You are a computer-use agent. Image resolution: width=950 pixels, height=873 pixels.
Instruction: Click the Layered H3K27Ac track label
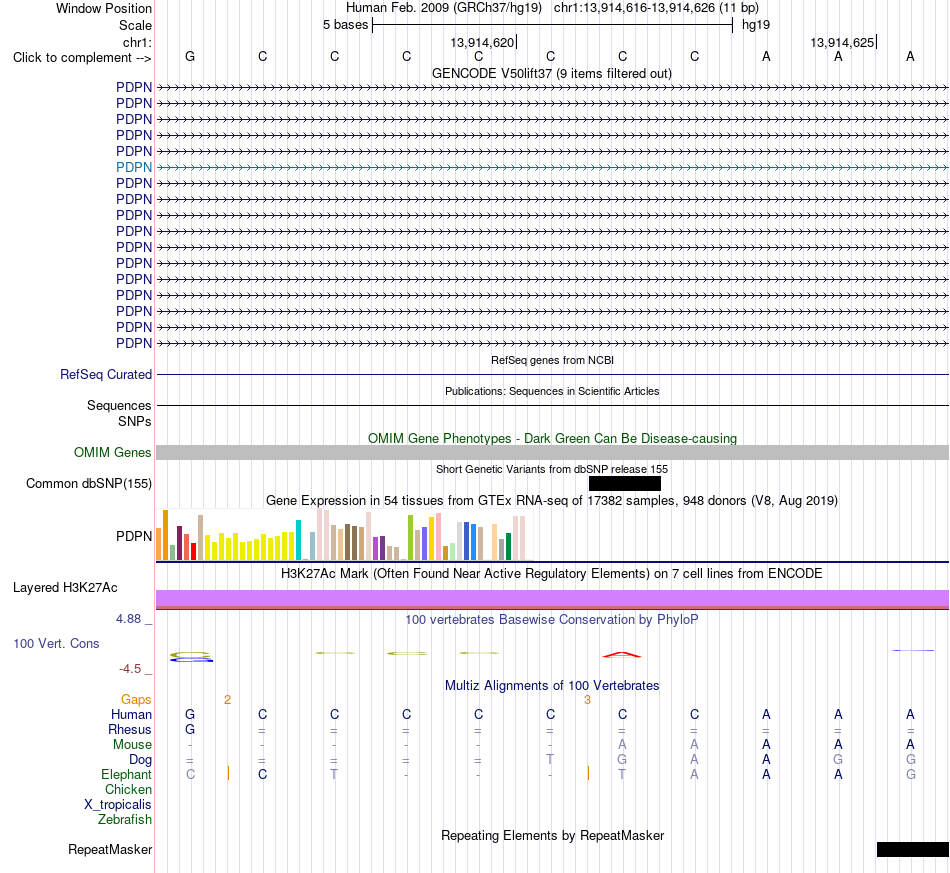pos(65,588)
